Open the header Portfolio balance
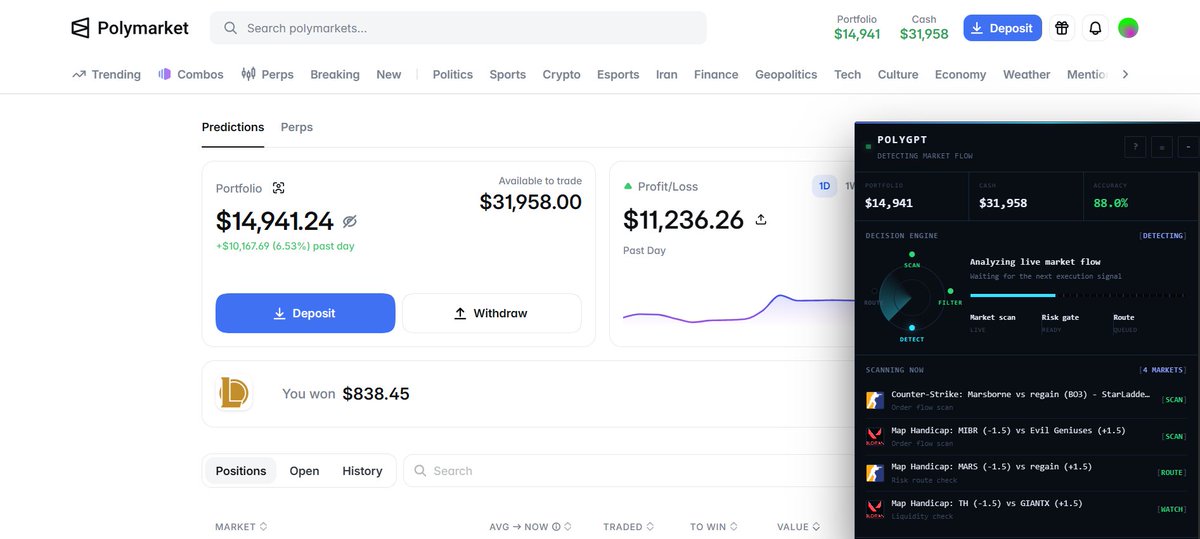The image size is (1200, 539). tap(857, 27)
